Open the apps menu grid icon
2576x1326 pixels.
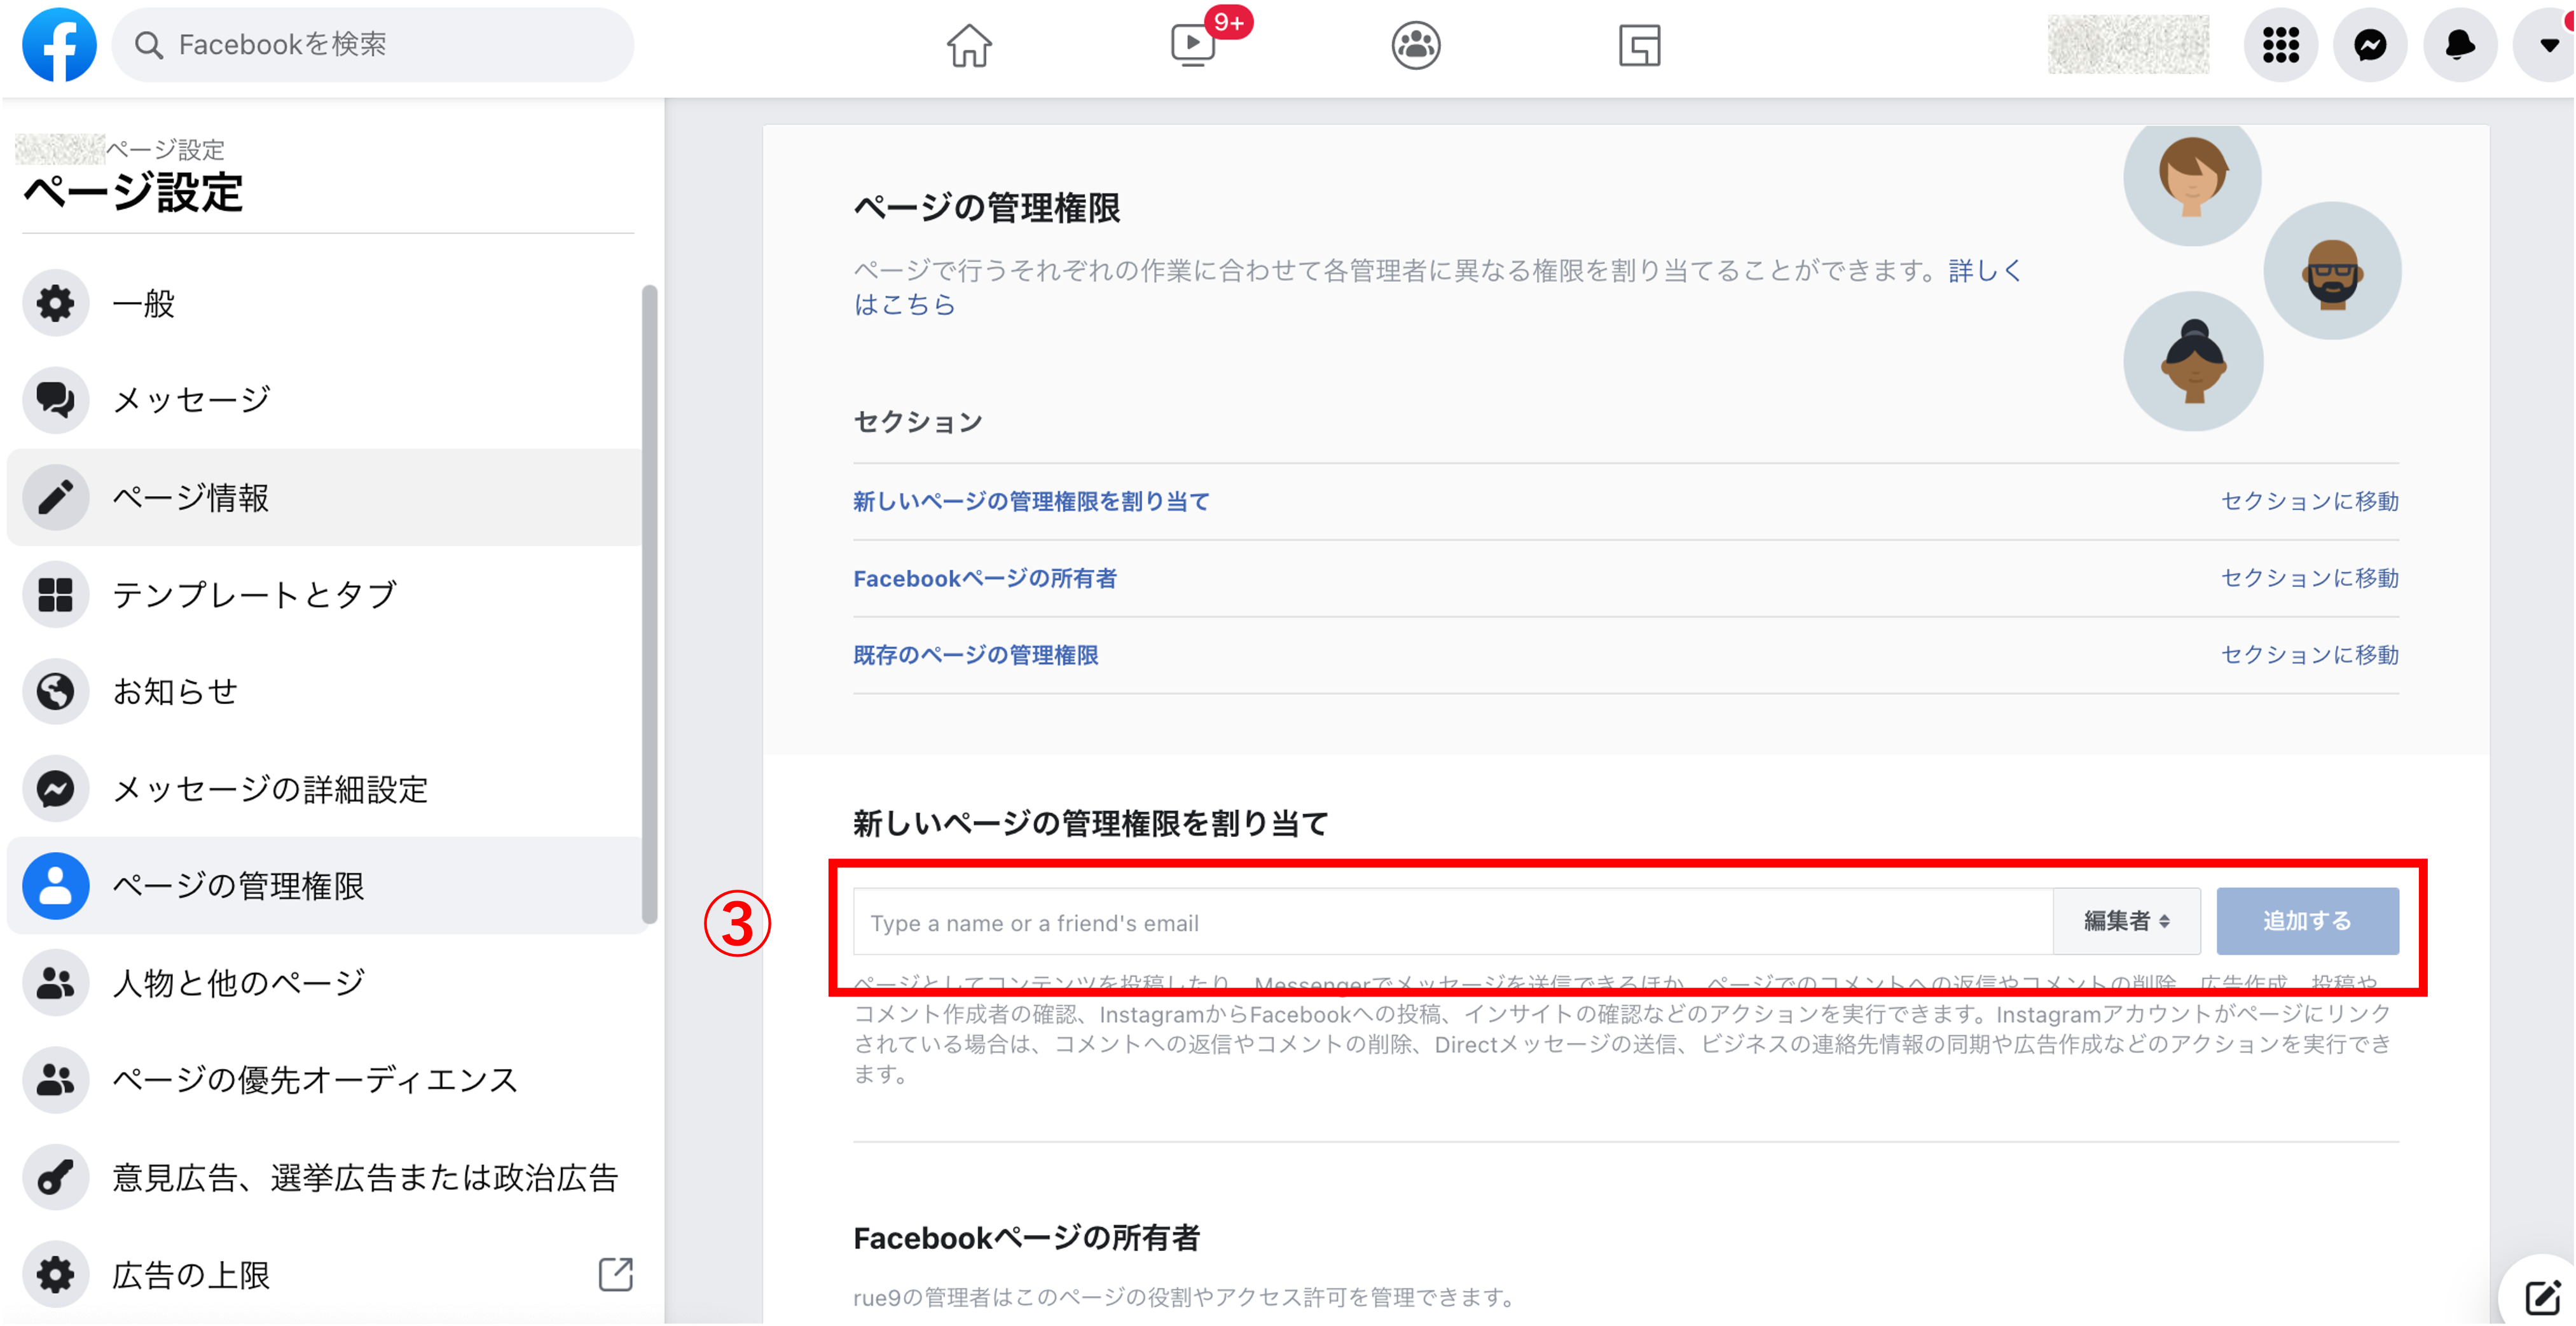click(x=2281, y=44)
